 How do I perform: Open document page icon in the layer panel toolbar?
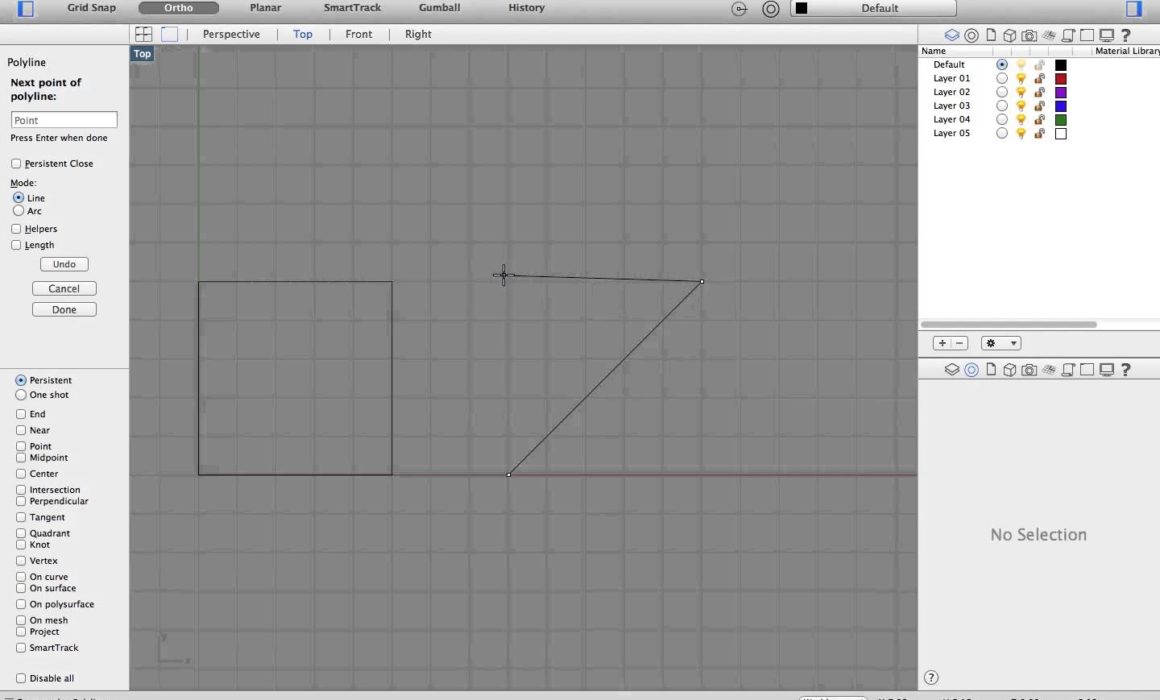[x=991, y=35]
